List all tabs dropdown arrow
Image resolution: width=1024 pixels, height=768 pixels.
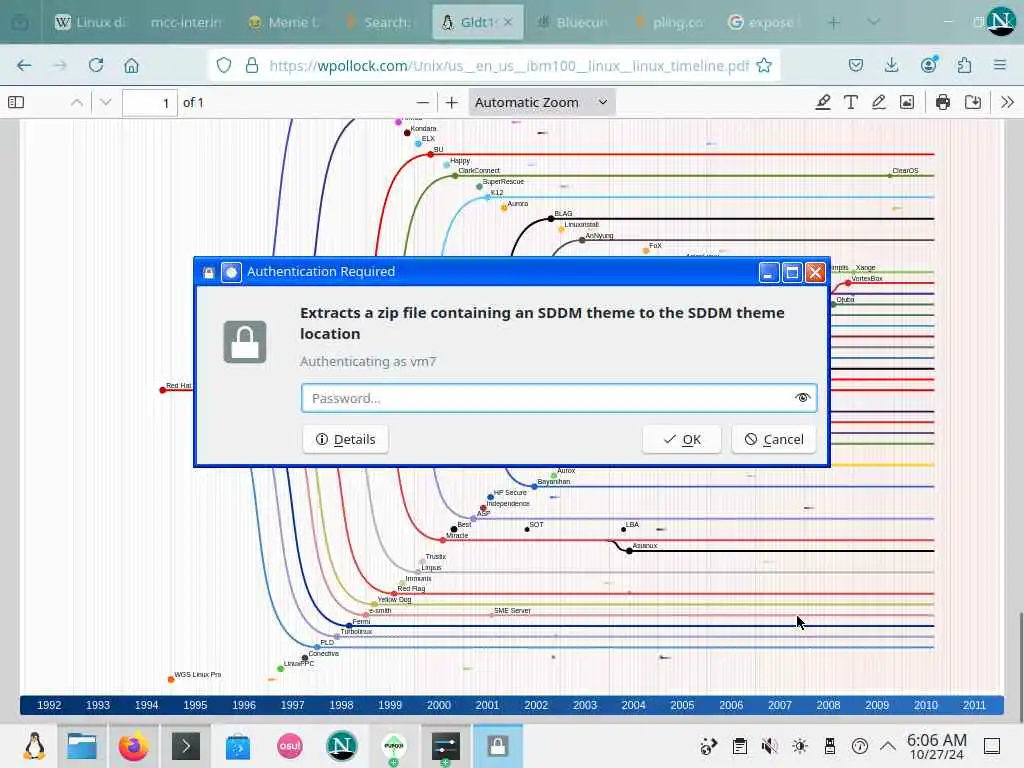(x=873, y=23)
